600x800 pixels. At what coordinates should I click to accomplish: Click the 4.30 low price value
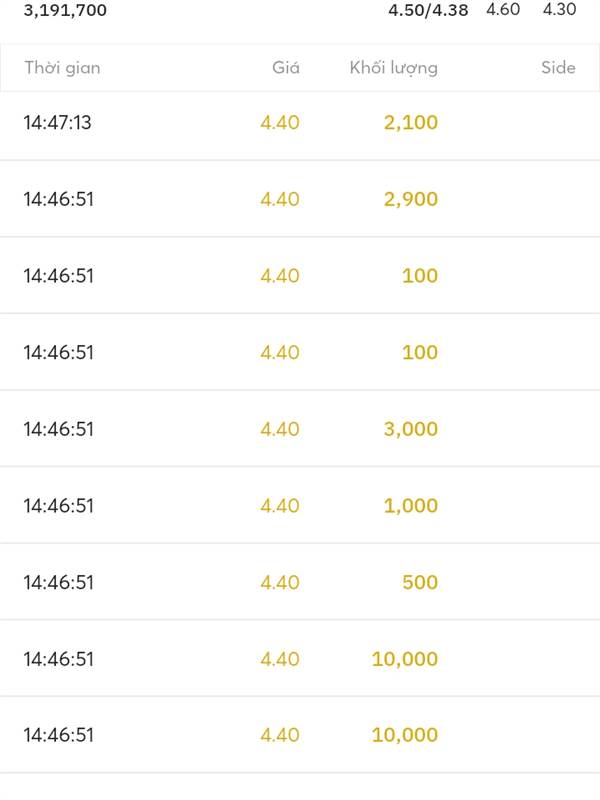[559, 9]
